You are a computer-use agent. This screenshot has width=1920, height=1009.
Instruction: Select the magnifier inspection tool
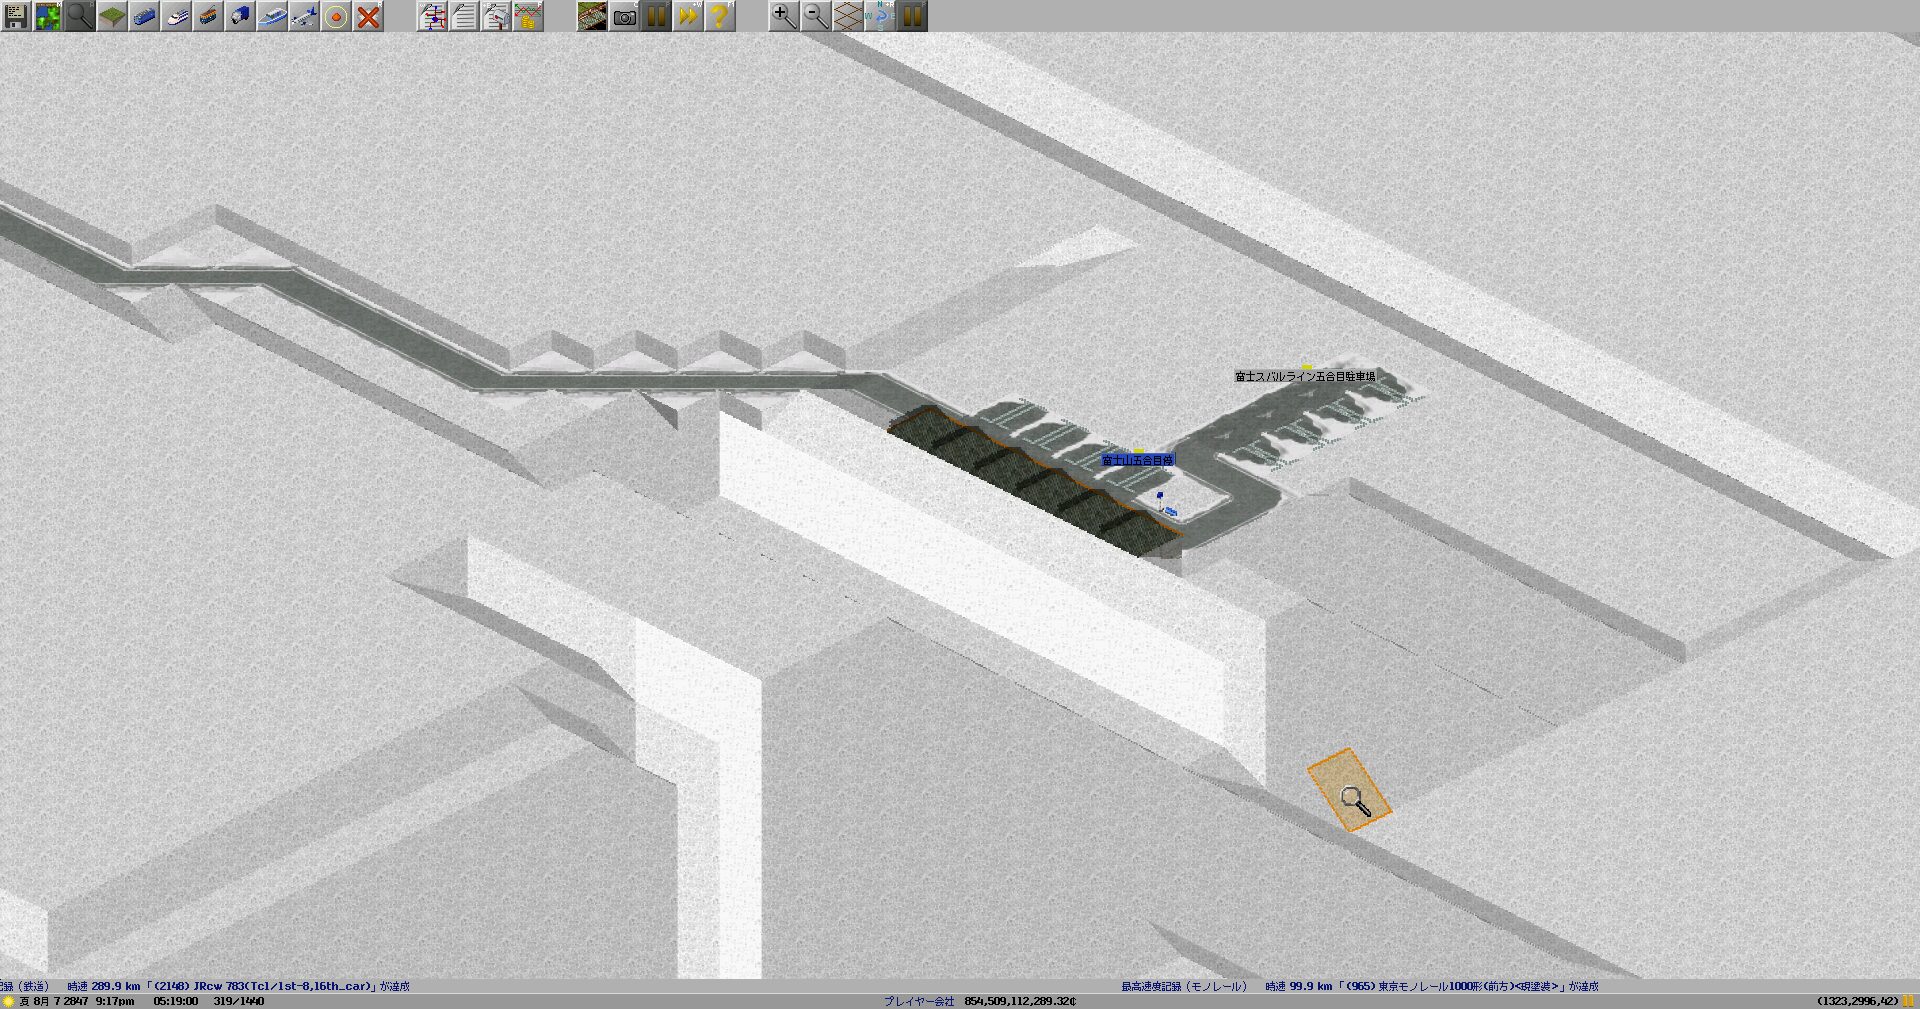click(80, 16)
